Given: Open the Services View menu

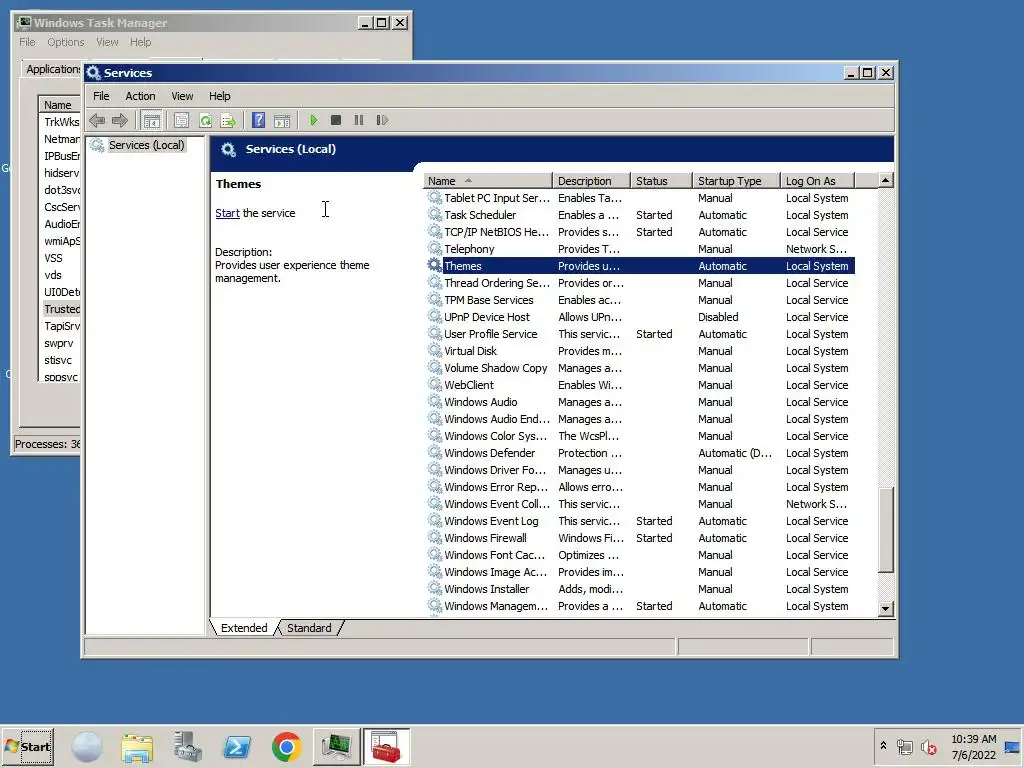Looking at the screenshot, I should click(182, 96).
